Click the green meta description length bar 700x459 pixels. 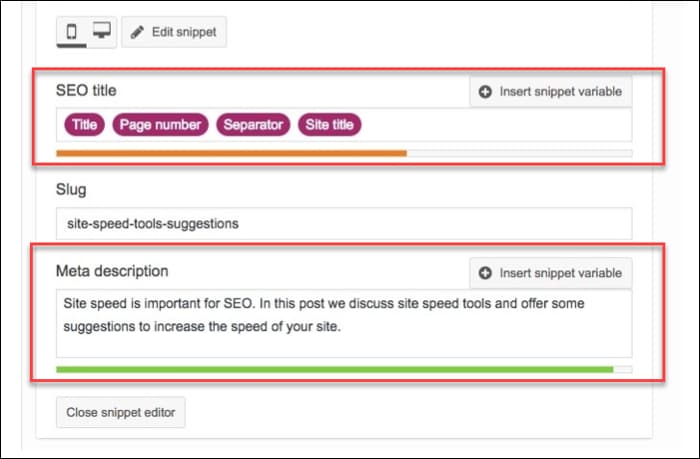(334, 369)
